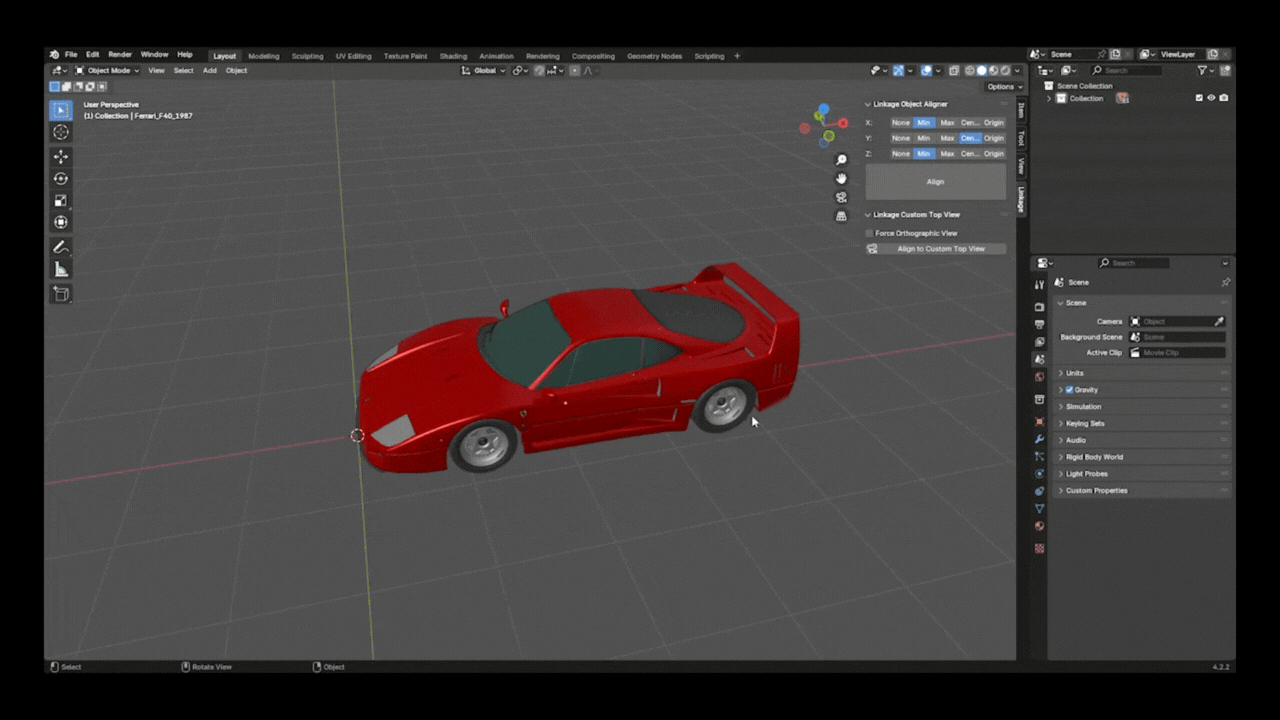Image resolution: width=1280 pixels, height=720 pixels.
Task: Open the Tool settings properties tab icon
Action: coord(1039,285)
